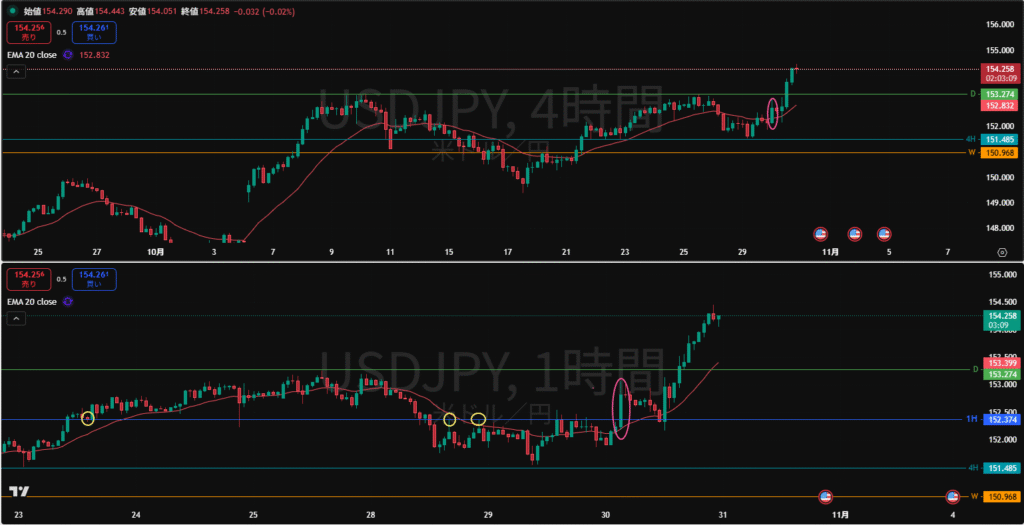Click the buy (買い) button in the 1-hour chart

[x=95, y=279]
